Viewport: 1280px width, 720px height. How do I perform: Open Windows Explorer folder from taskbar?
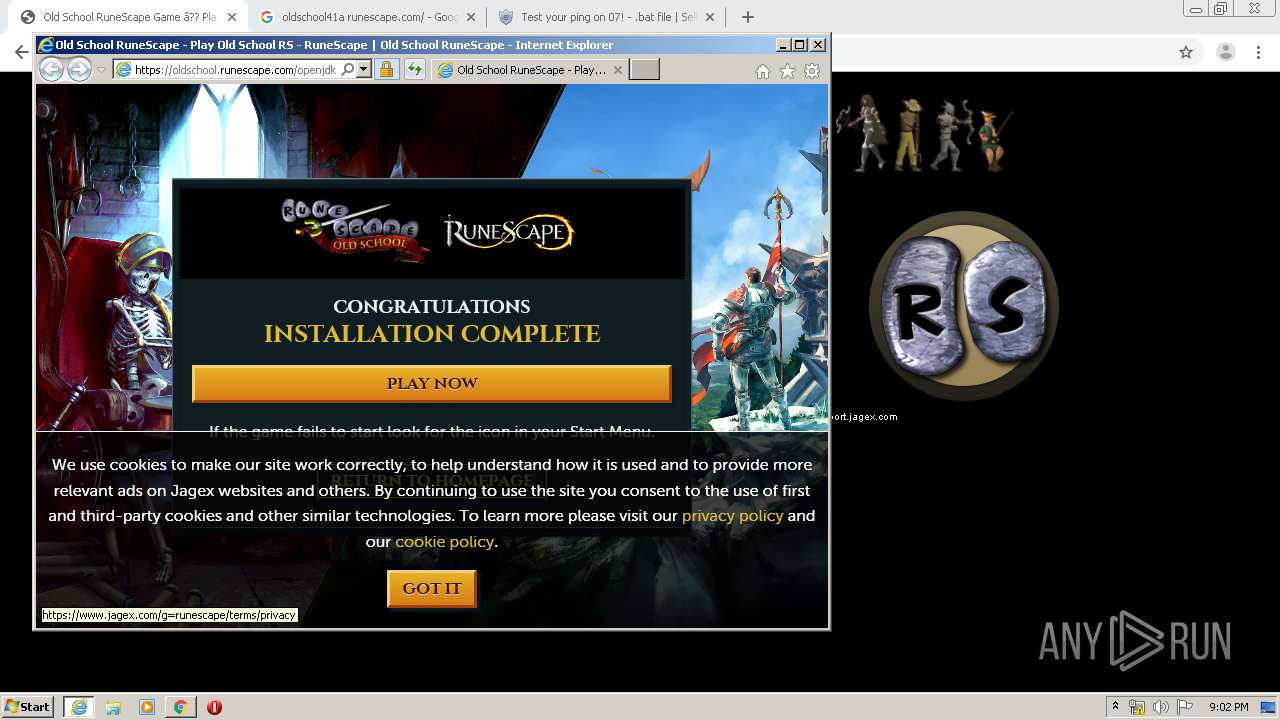(113, 707)
